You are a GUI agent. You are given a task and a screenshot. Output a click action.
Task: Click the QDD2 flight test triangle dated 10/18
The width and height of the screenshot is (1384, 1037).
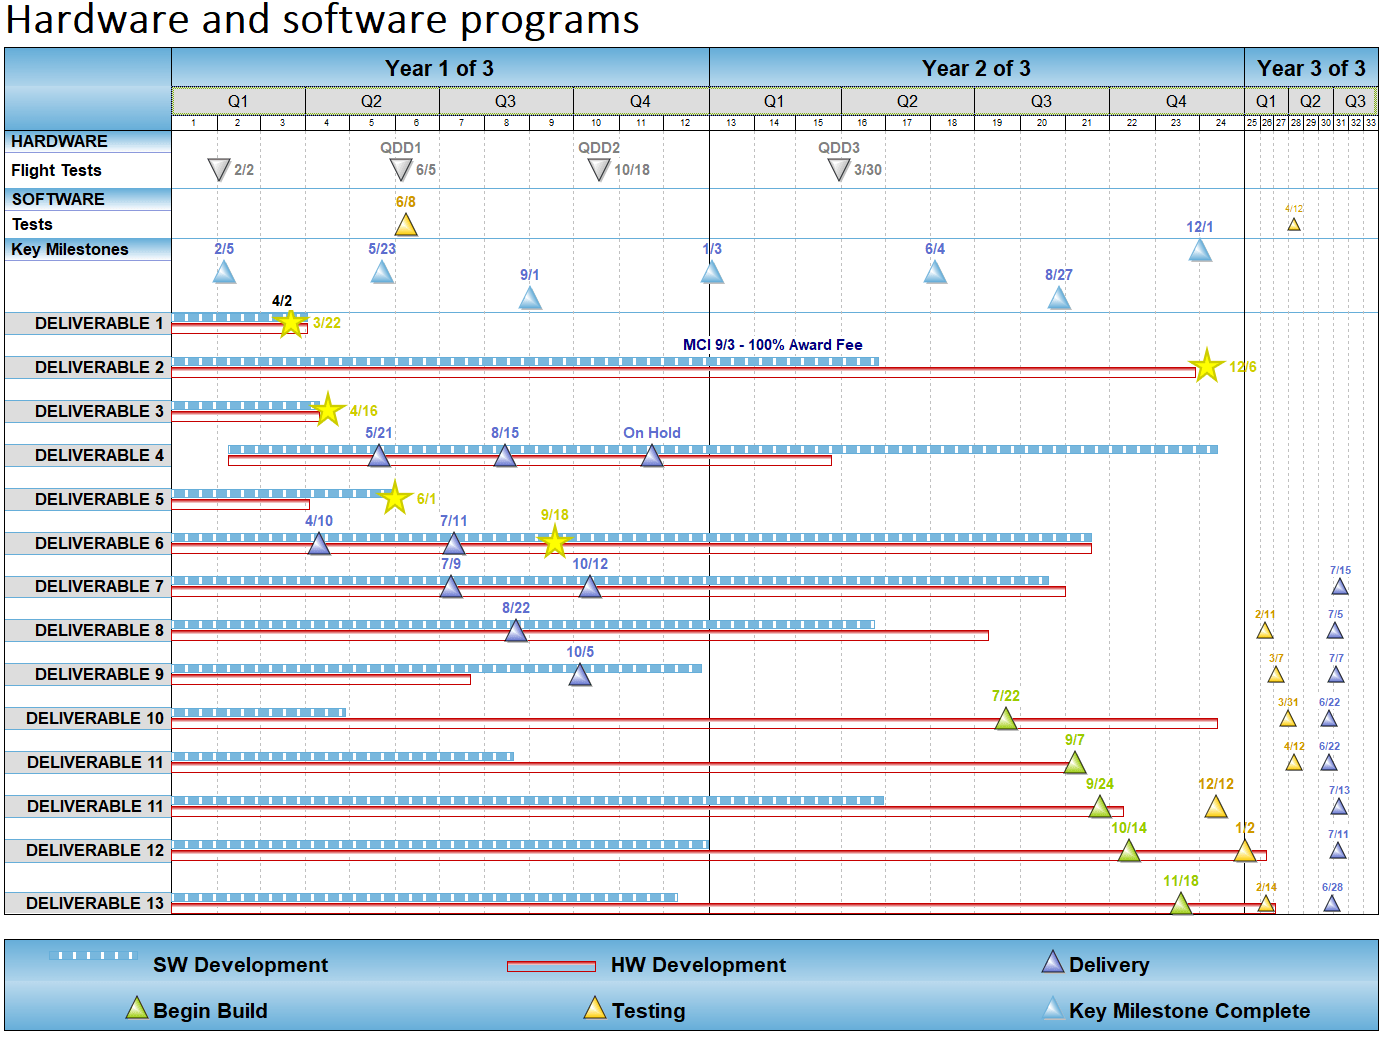[597, 170]
